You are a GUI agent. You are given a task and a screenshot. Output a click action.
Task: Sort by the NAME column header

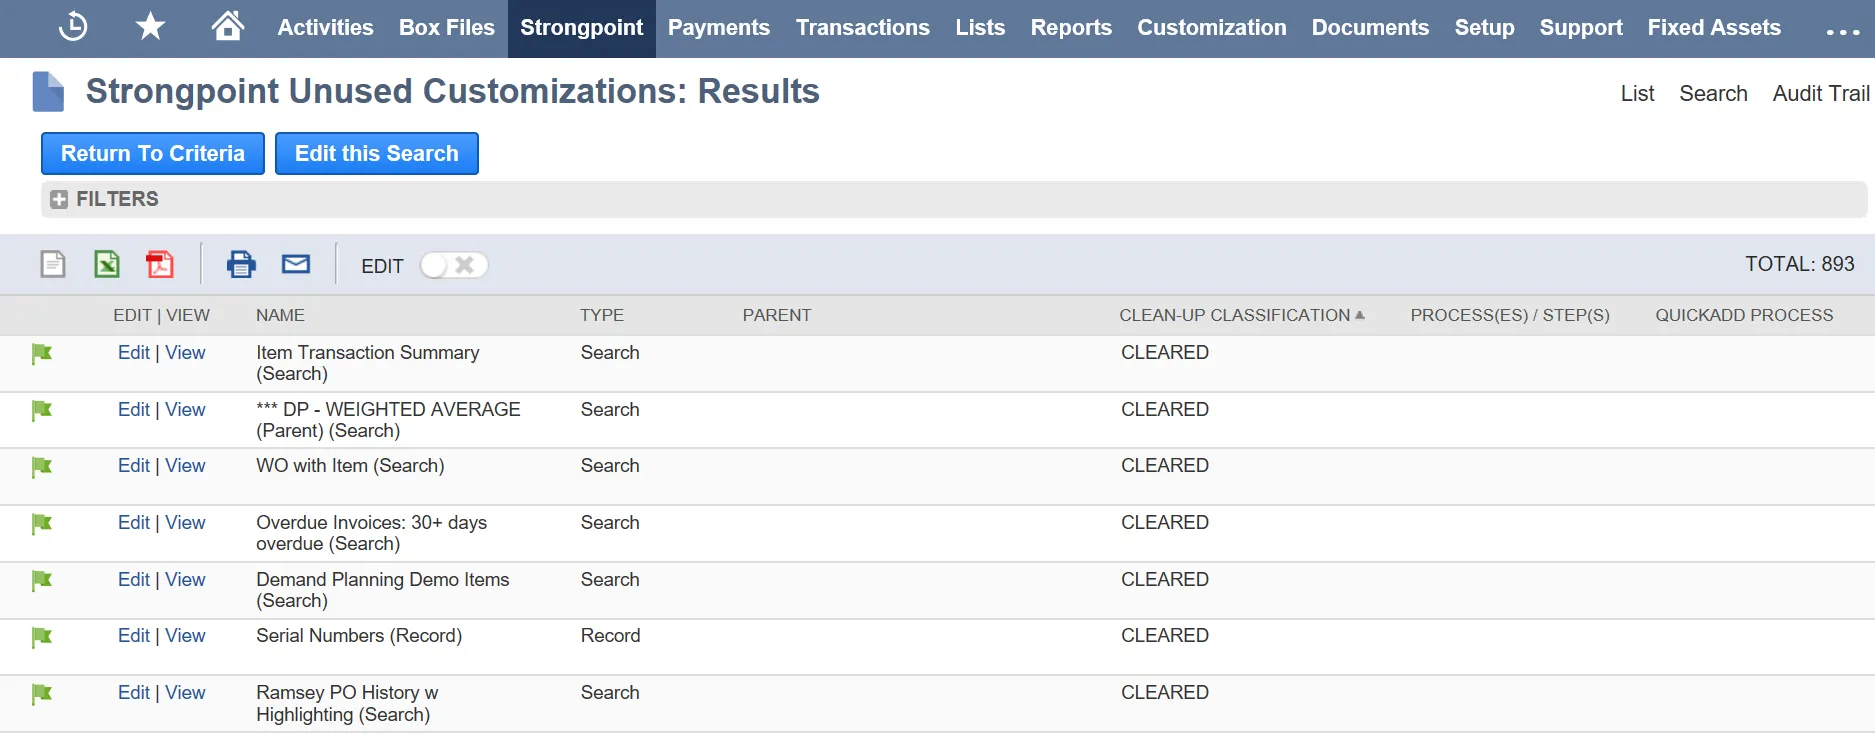pos(280,315)
